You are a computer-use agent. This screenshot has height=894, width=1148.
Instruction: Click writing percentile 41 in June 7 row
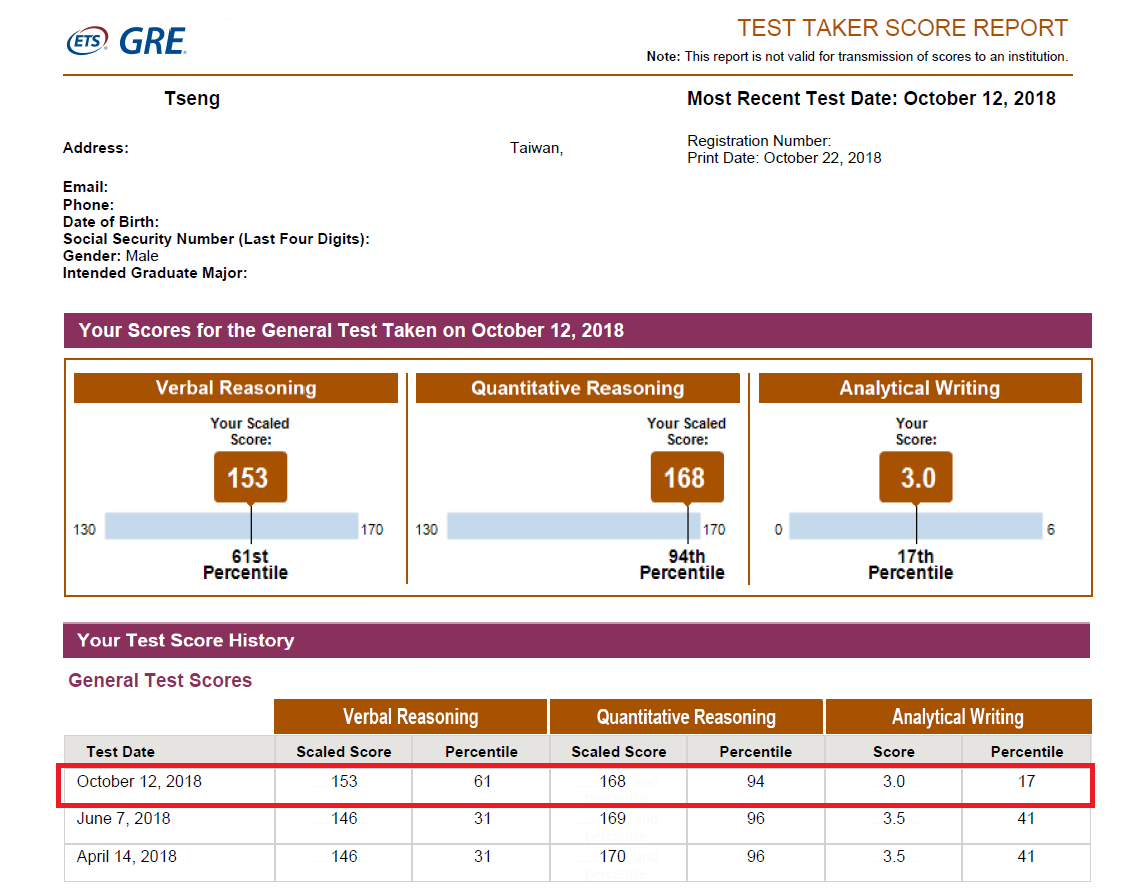coord(1026,819)
